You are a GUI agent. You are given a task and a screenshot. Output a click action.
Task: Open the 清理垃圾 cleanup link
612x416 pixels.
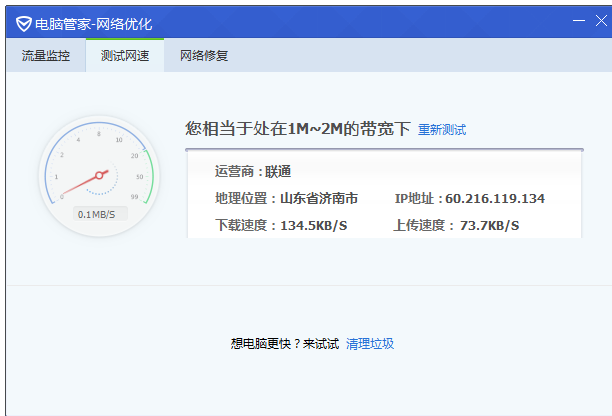[x=370, y=344]
